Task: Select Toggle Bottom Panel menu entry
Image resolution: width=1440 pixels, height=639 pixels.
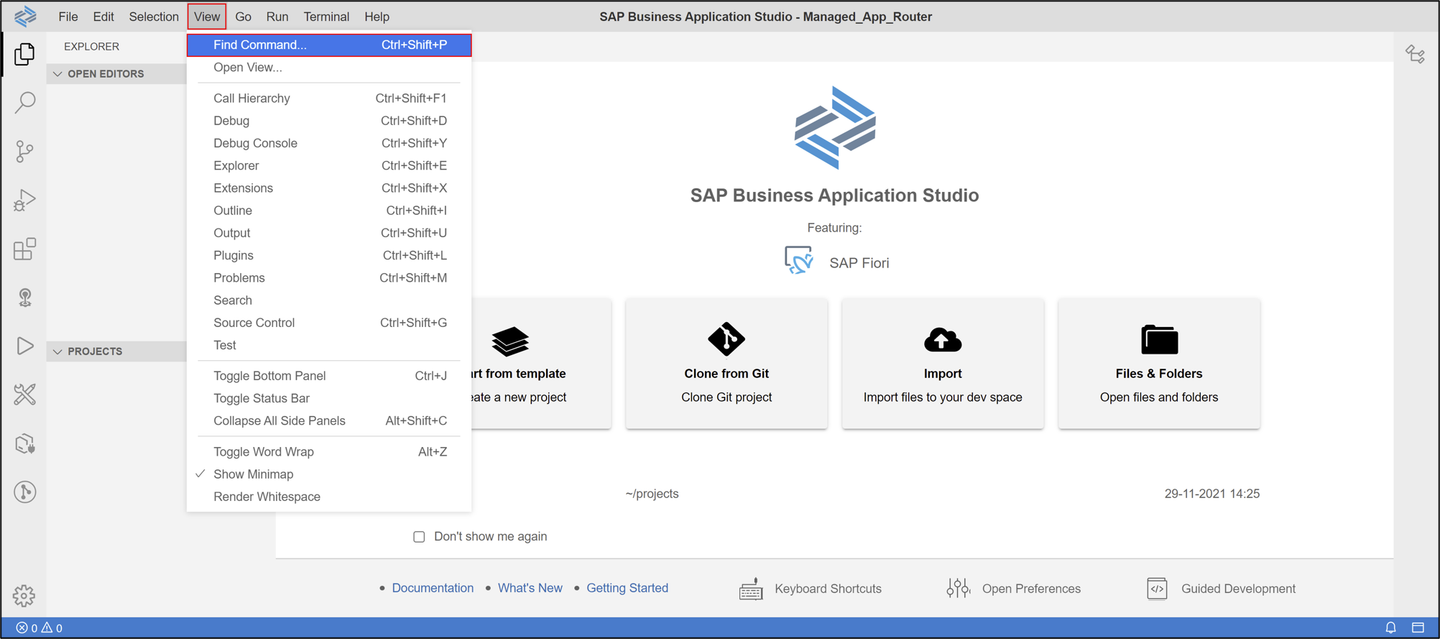Action: (329, 376)
